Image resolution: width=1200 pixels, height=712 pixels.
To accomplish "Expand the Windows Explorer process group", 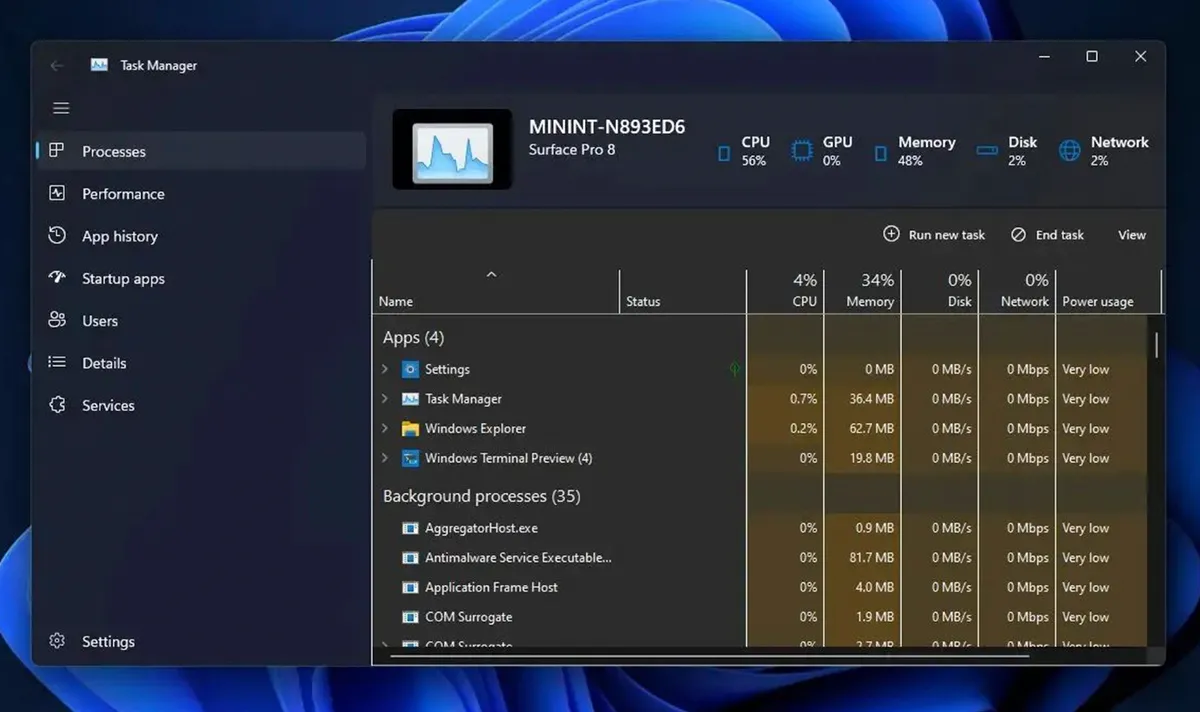I will coord(385,428).
